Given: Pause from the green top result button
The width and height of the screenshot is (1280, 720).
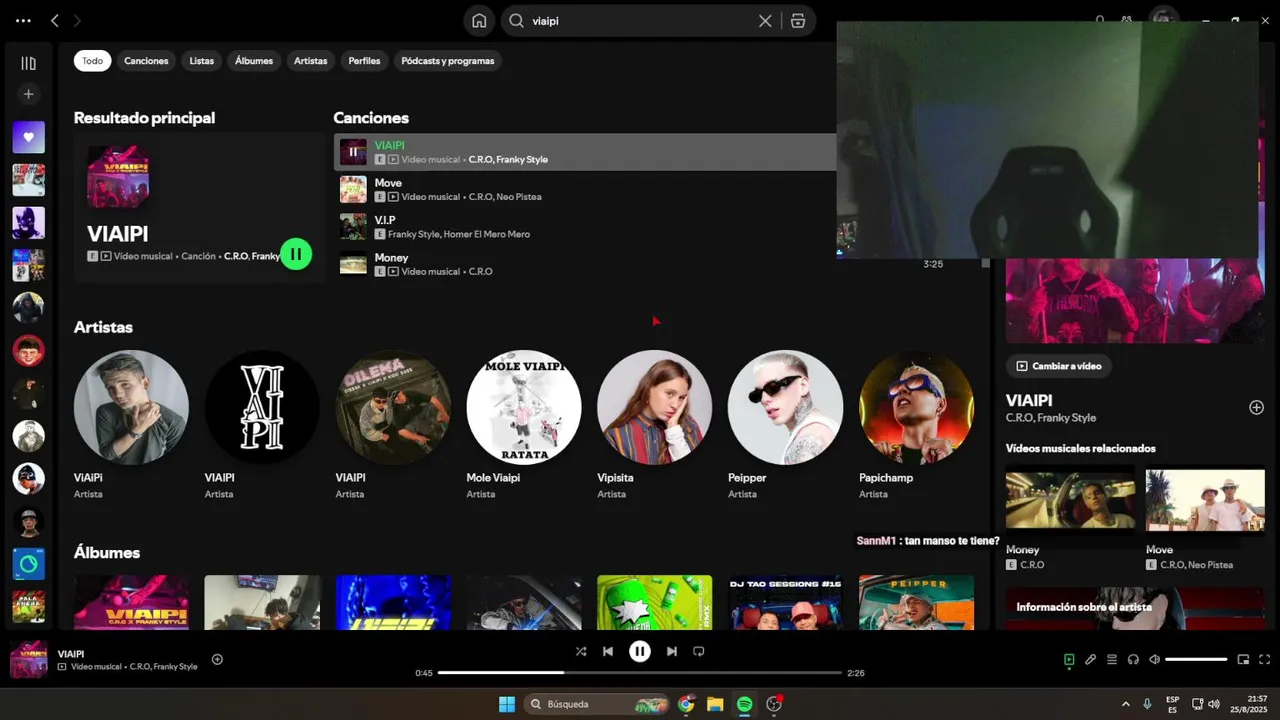Looking at the screenshot, I should 296,254.
